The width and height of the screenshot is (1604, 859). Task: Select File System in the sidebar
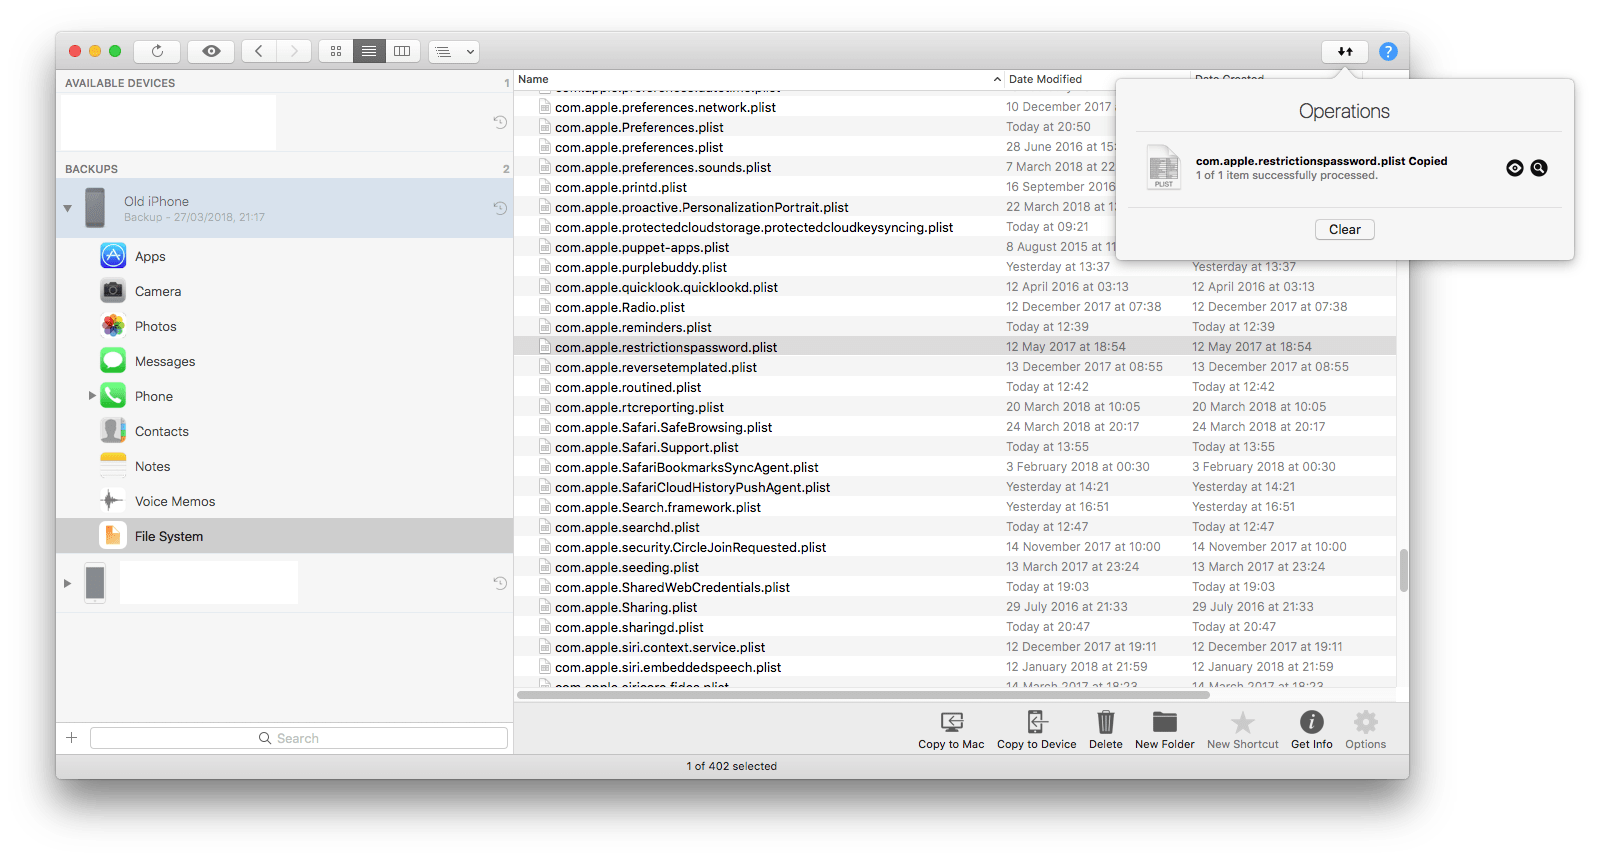(x=284, y=536)
